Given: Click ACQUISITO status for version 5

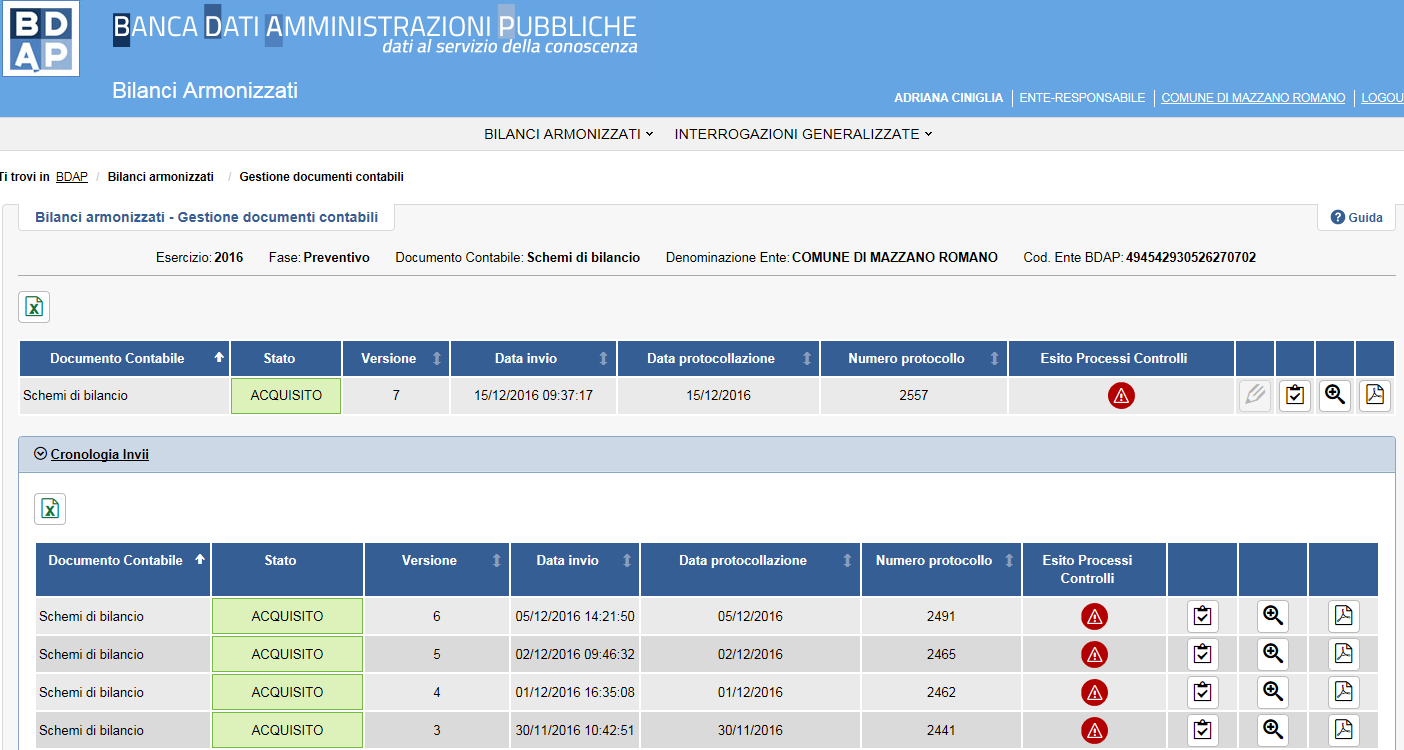Looking at the screenshot, I should click(x=287, y=655).
